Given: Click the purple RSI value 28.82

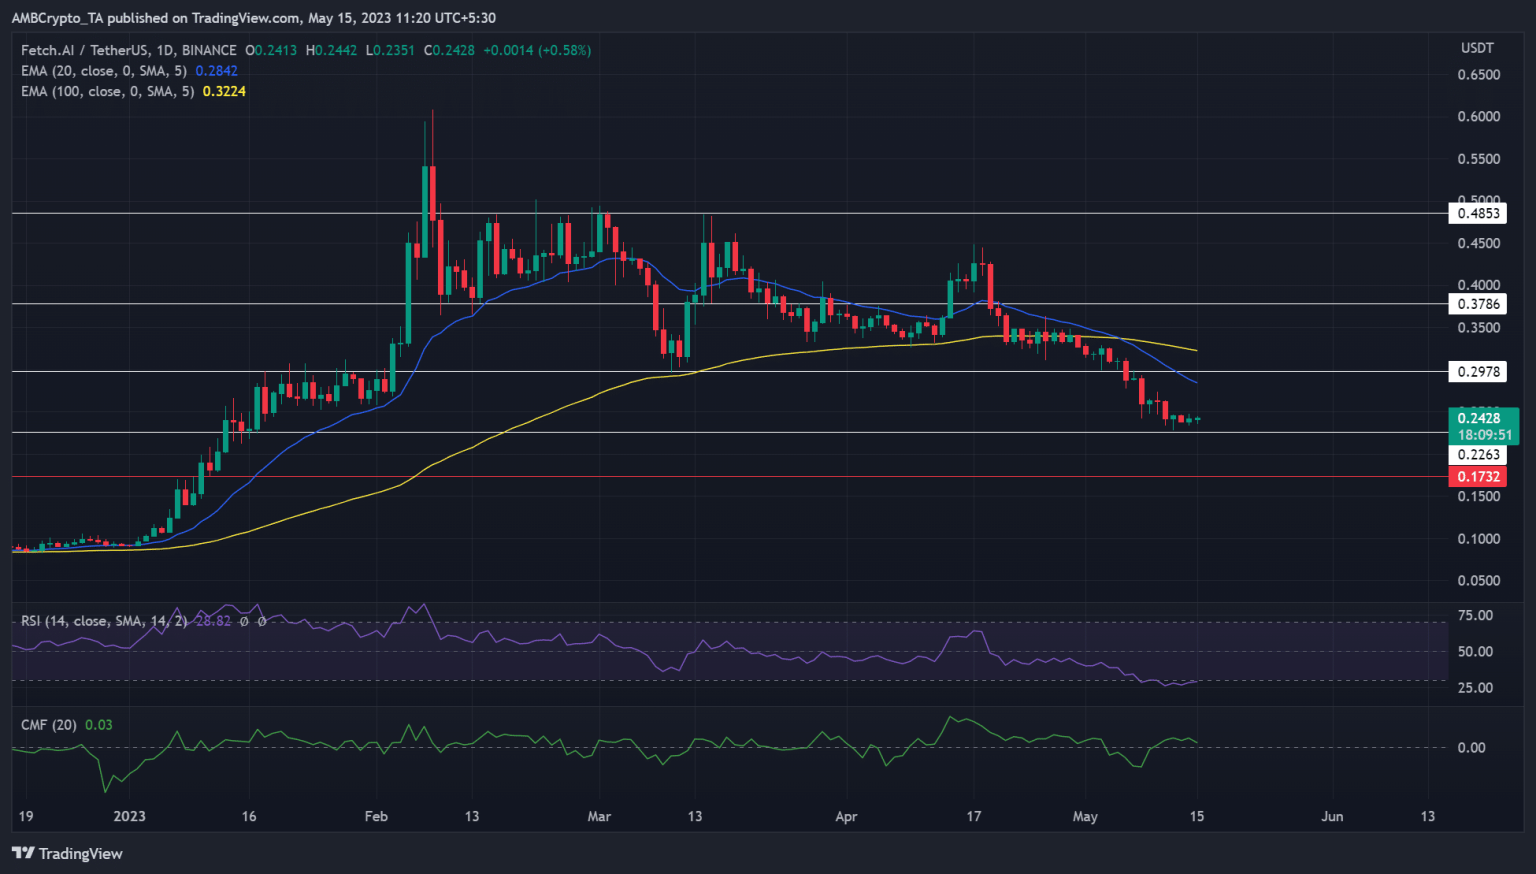Looking at the screenshot, I should (213, 621).
